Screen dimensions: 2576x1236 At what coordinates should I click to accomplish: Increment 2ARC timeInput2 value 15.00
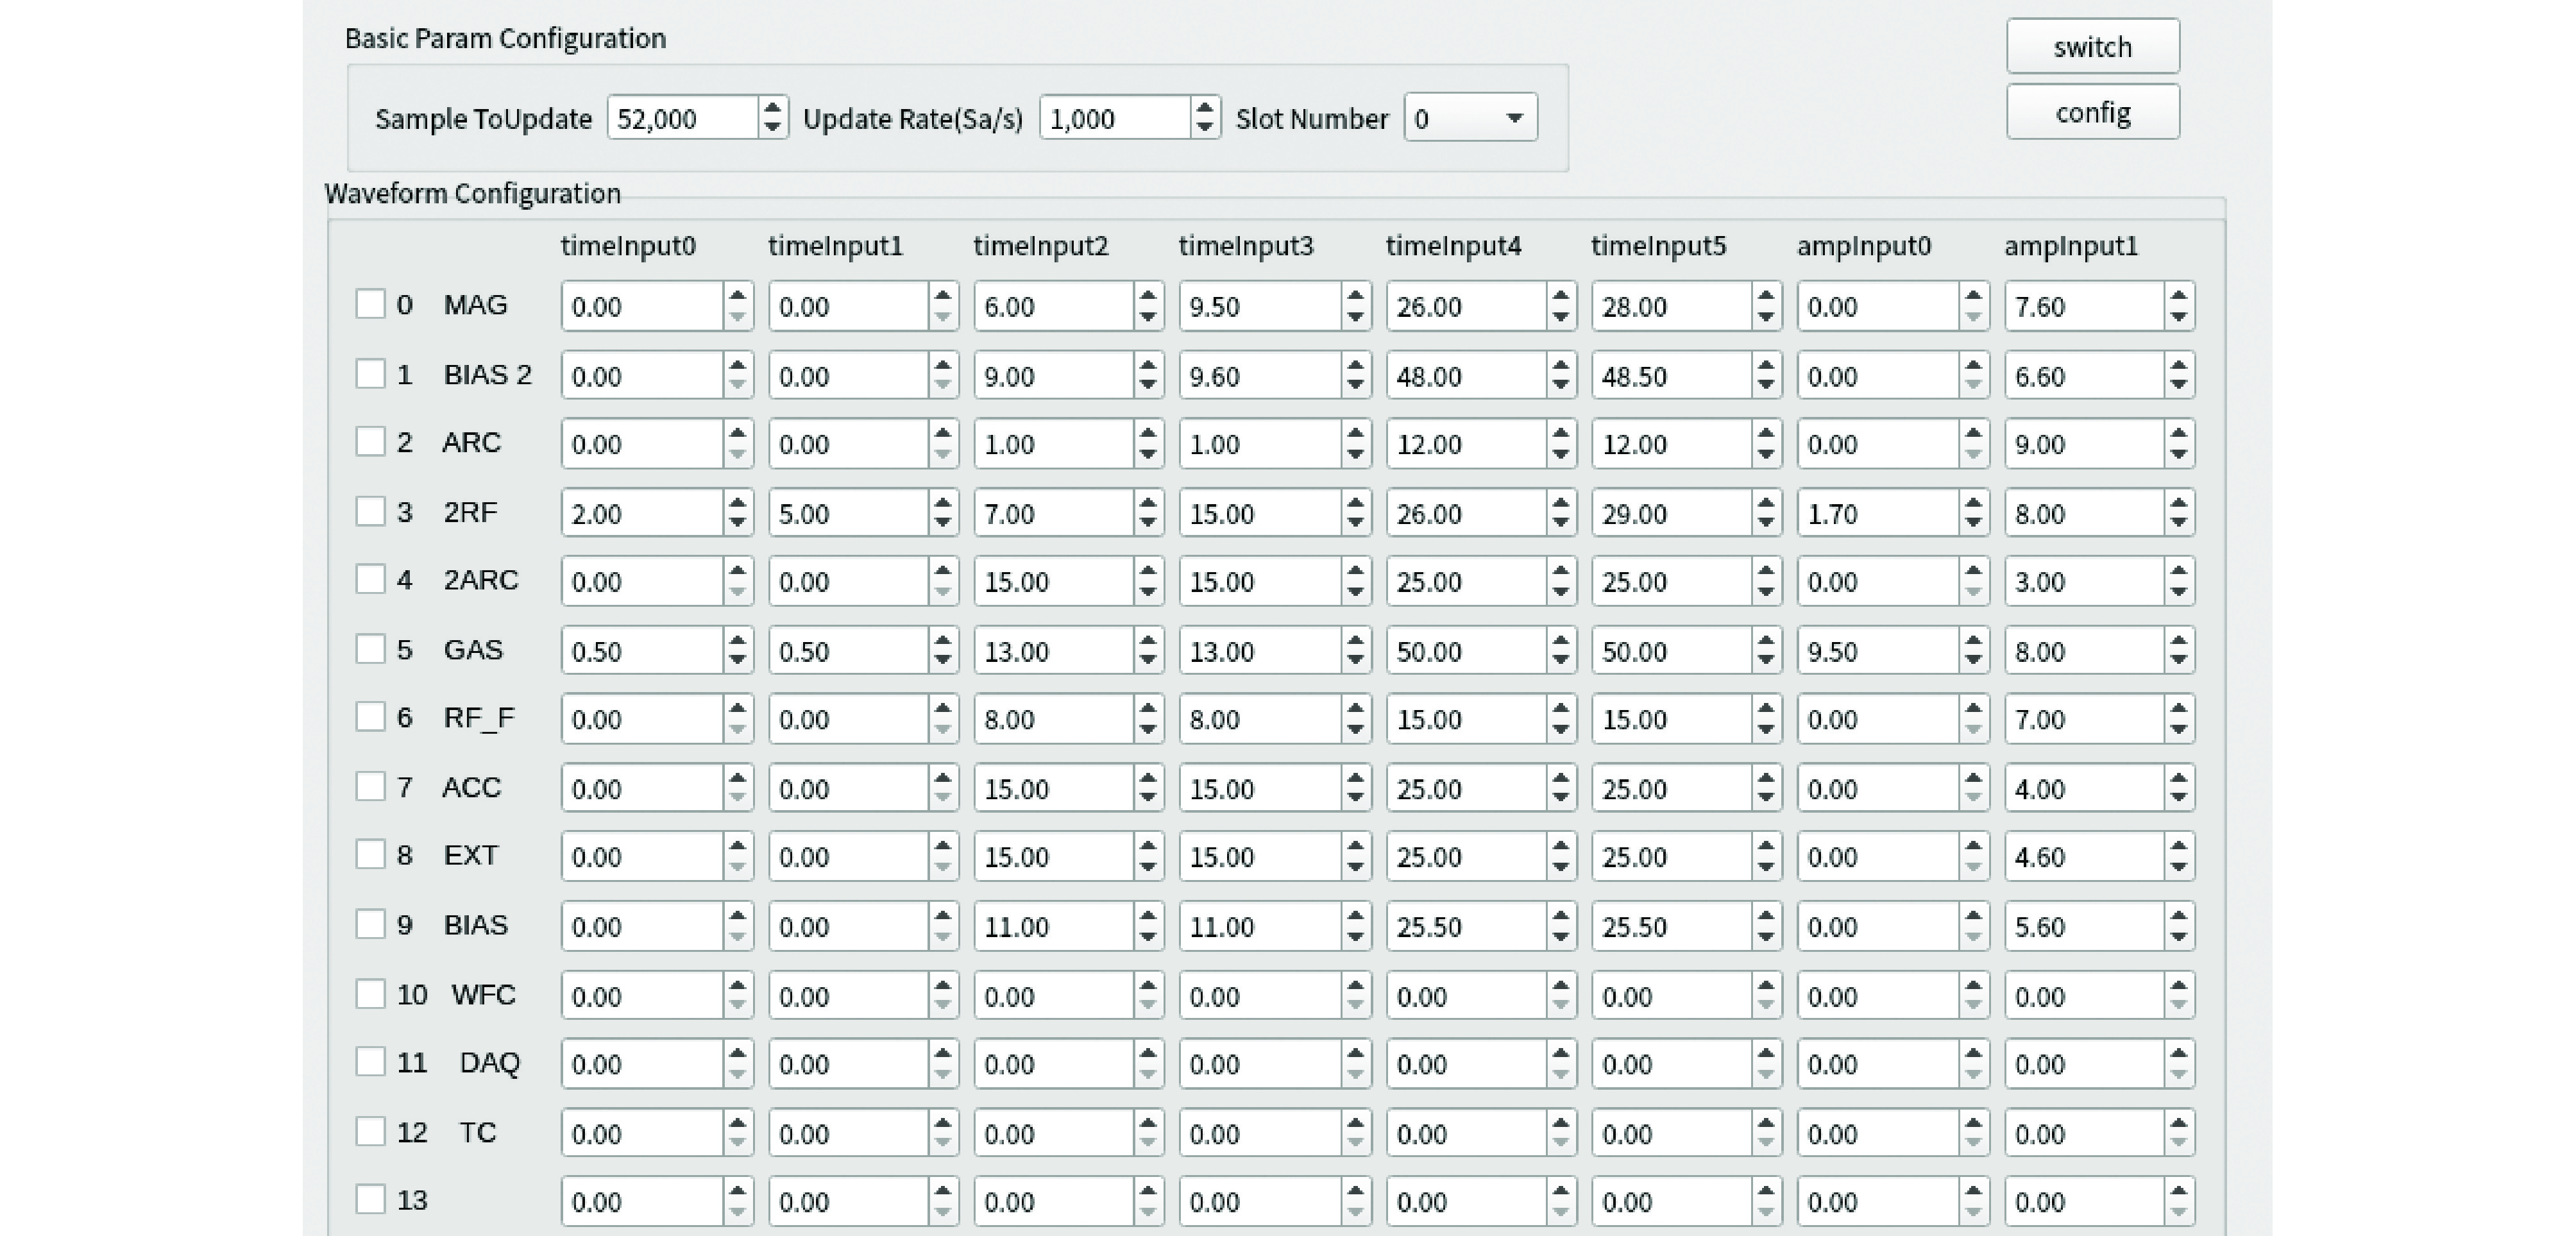[1148, 571]
